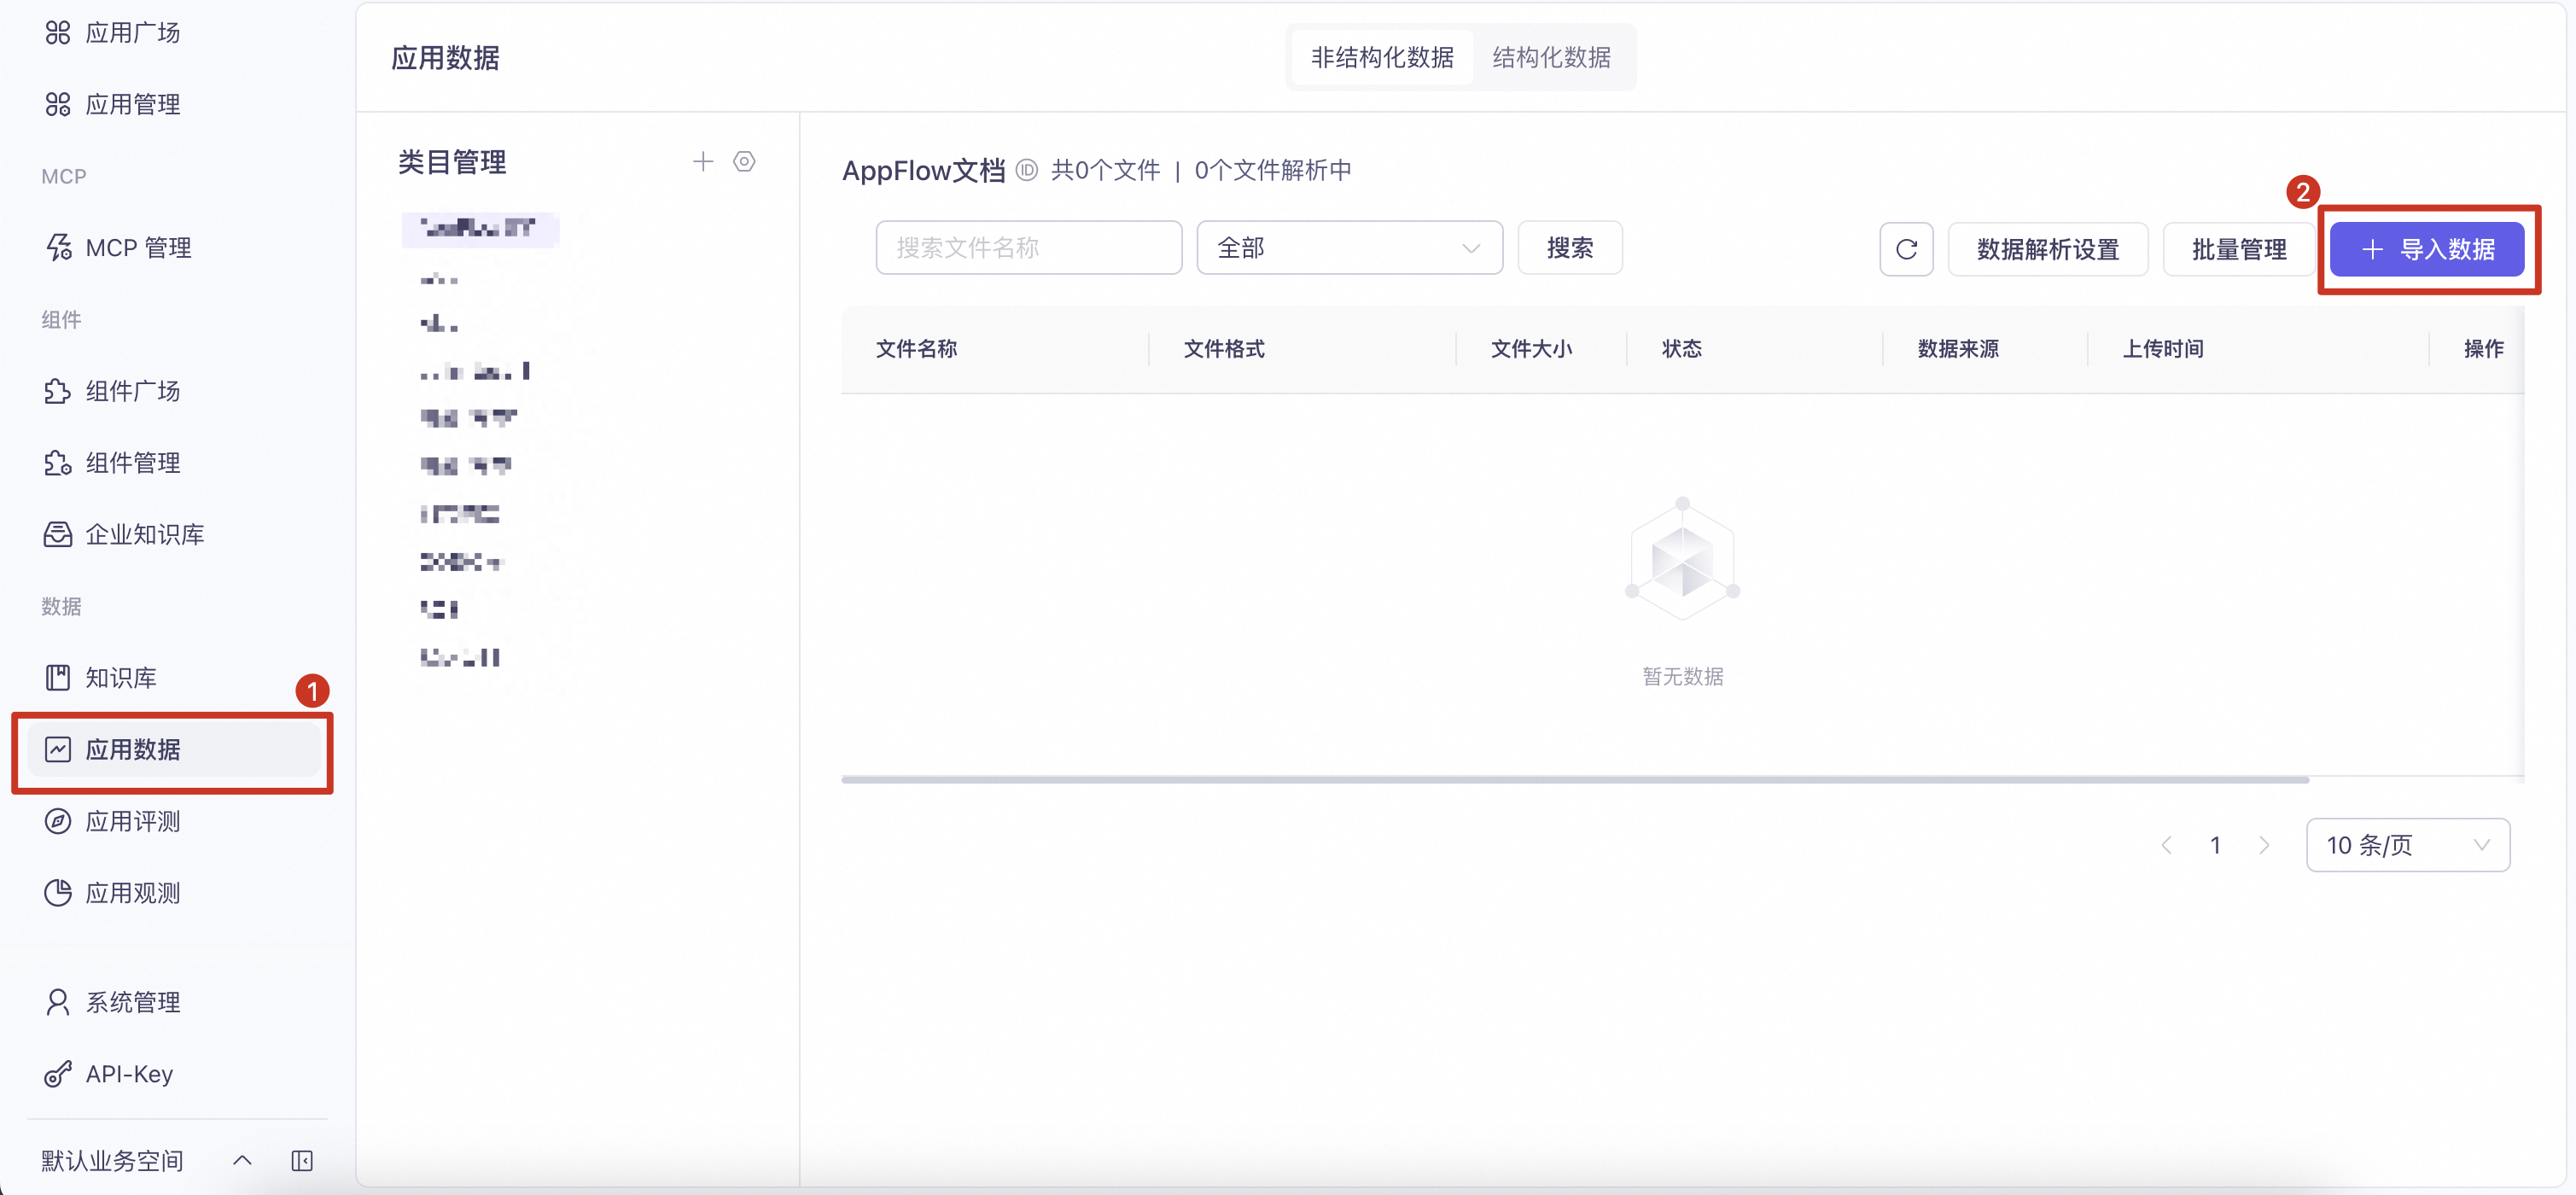
Task: Click the refresh icon button
Action: click(1905, 249)
